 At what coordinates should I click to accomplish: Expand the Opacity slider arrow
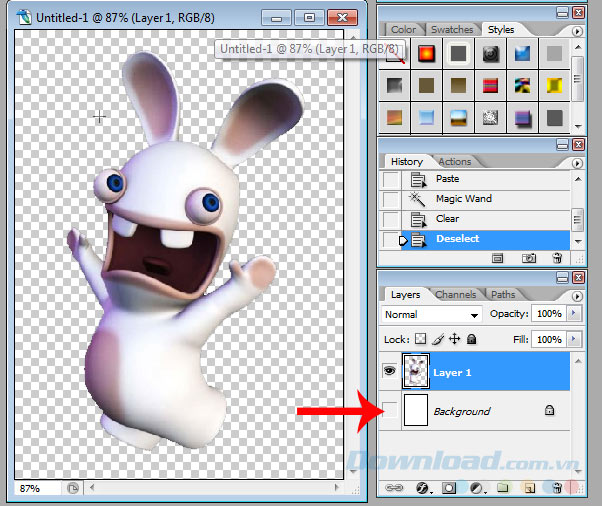[573, 314]
